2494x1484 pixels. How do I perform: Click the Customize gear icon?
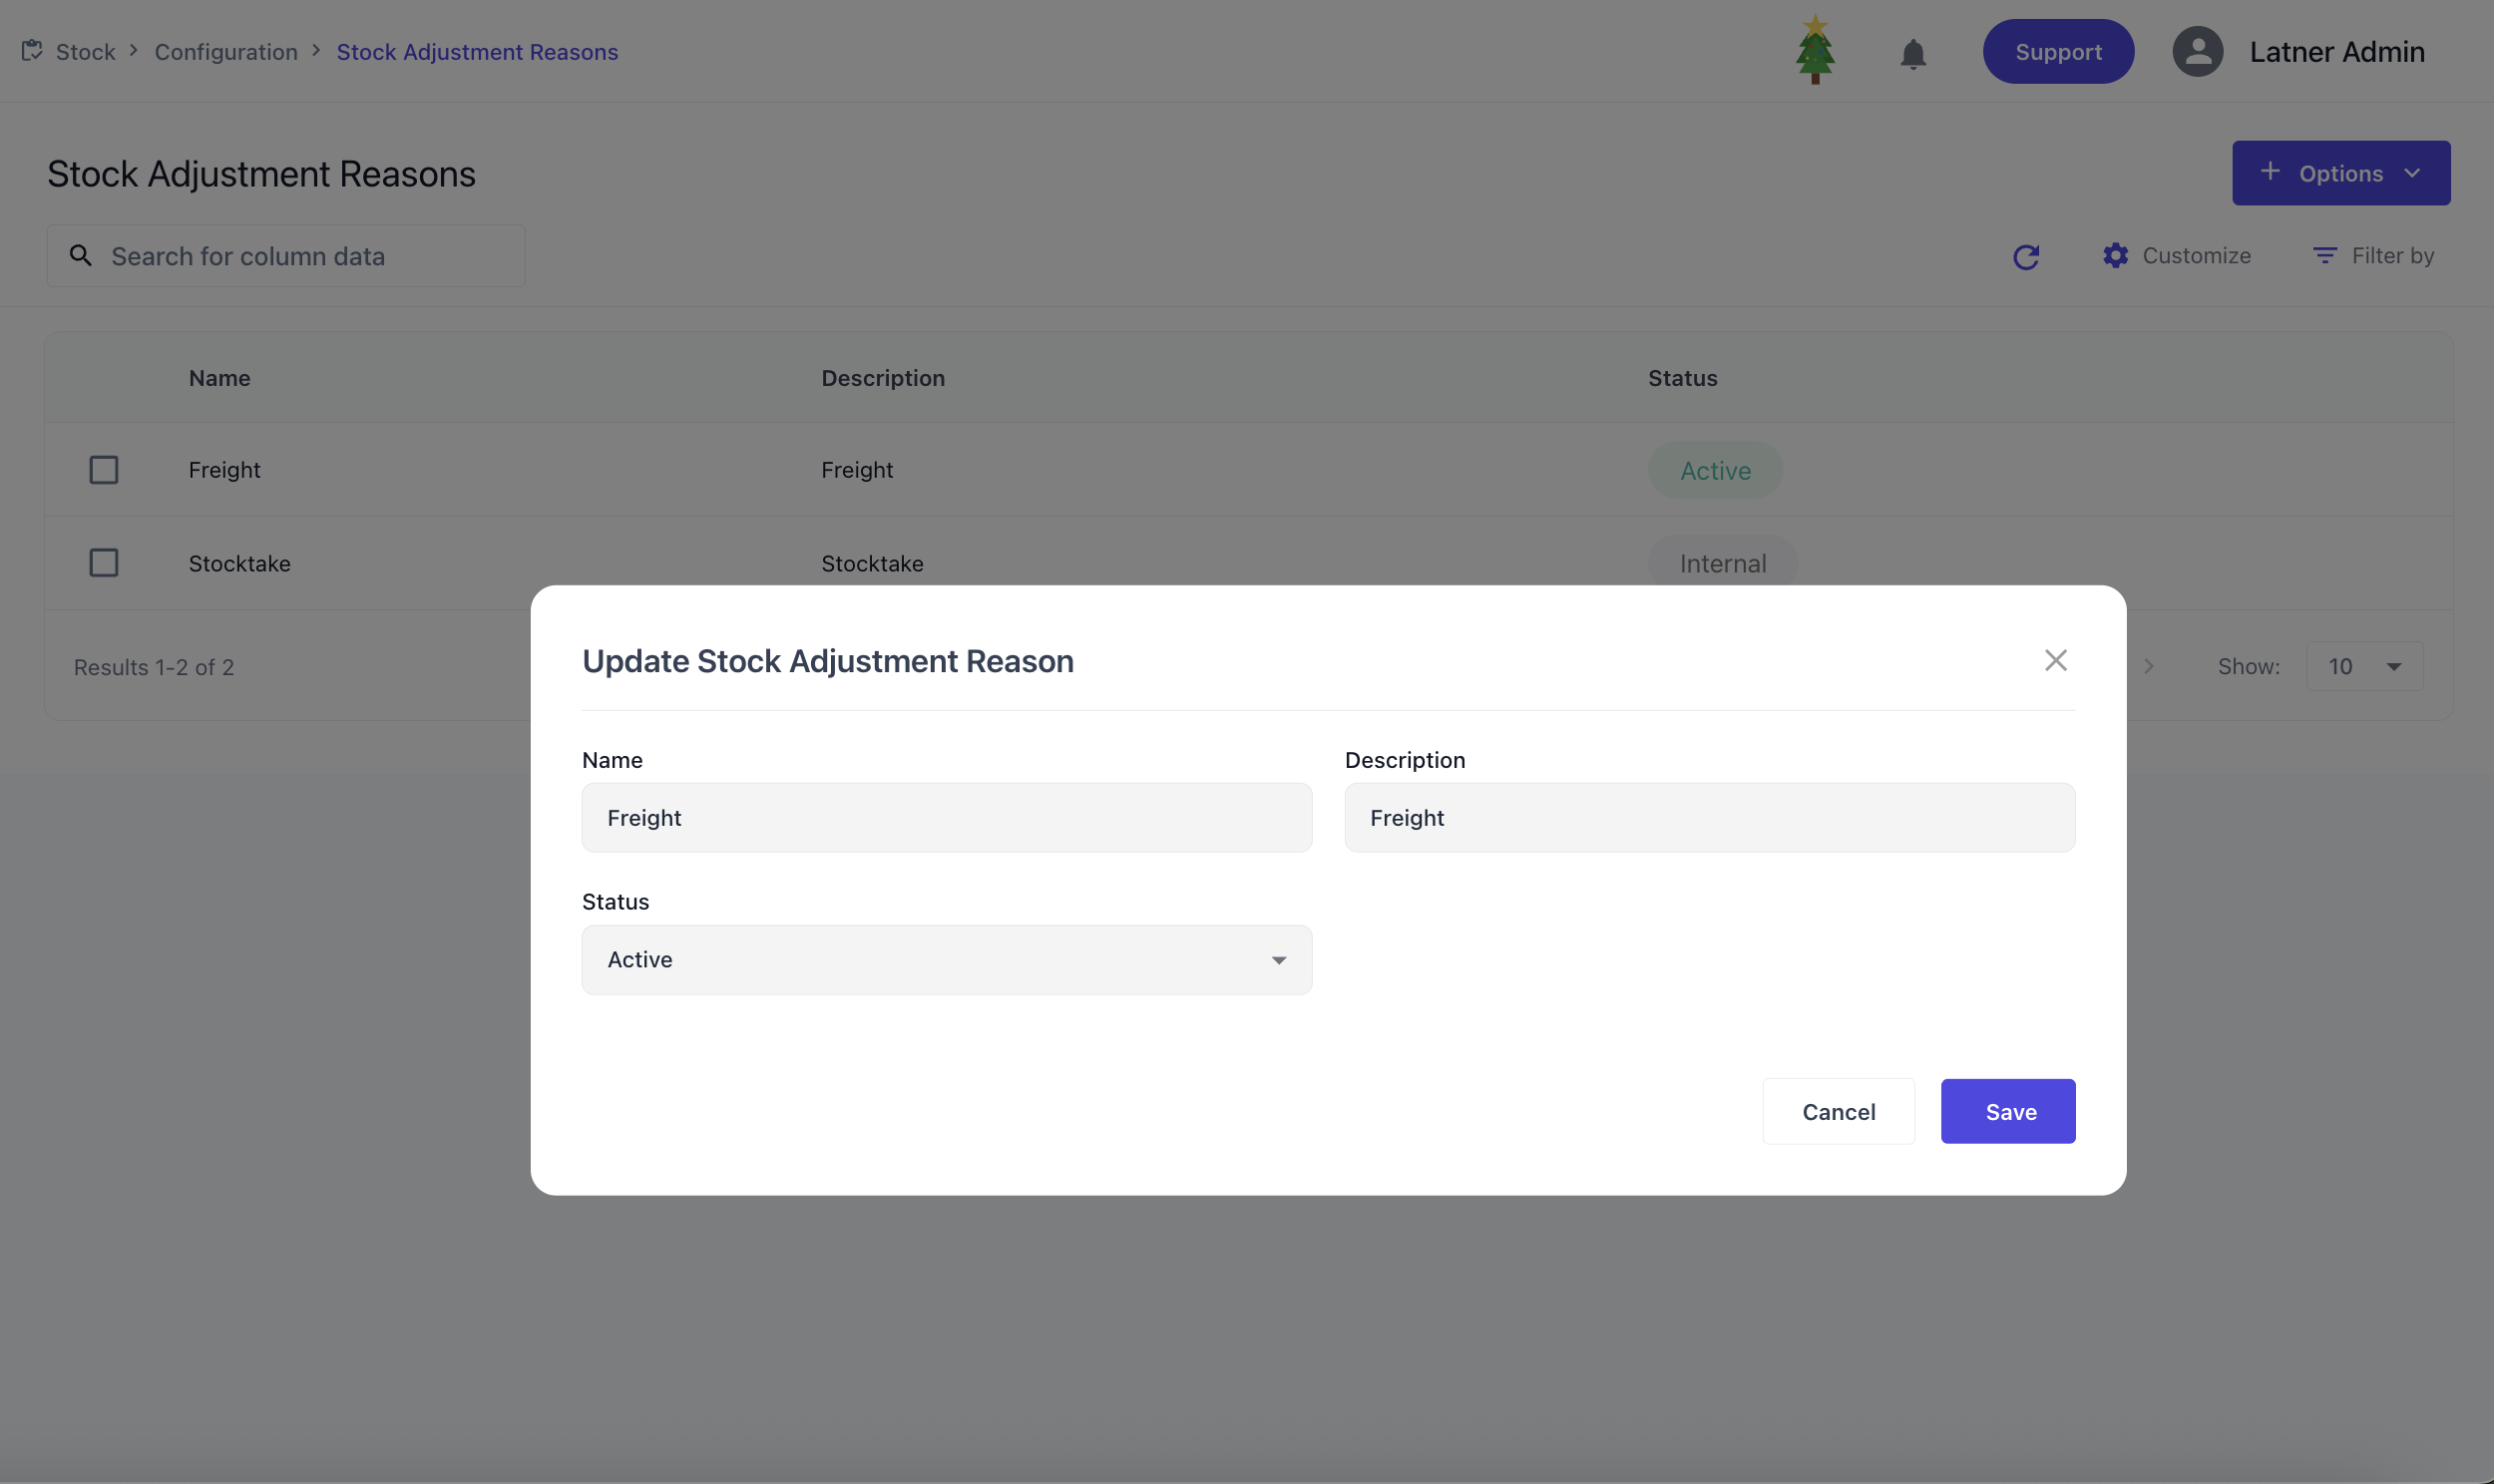pos(2115,256)
